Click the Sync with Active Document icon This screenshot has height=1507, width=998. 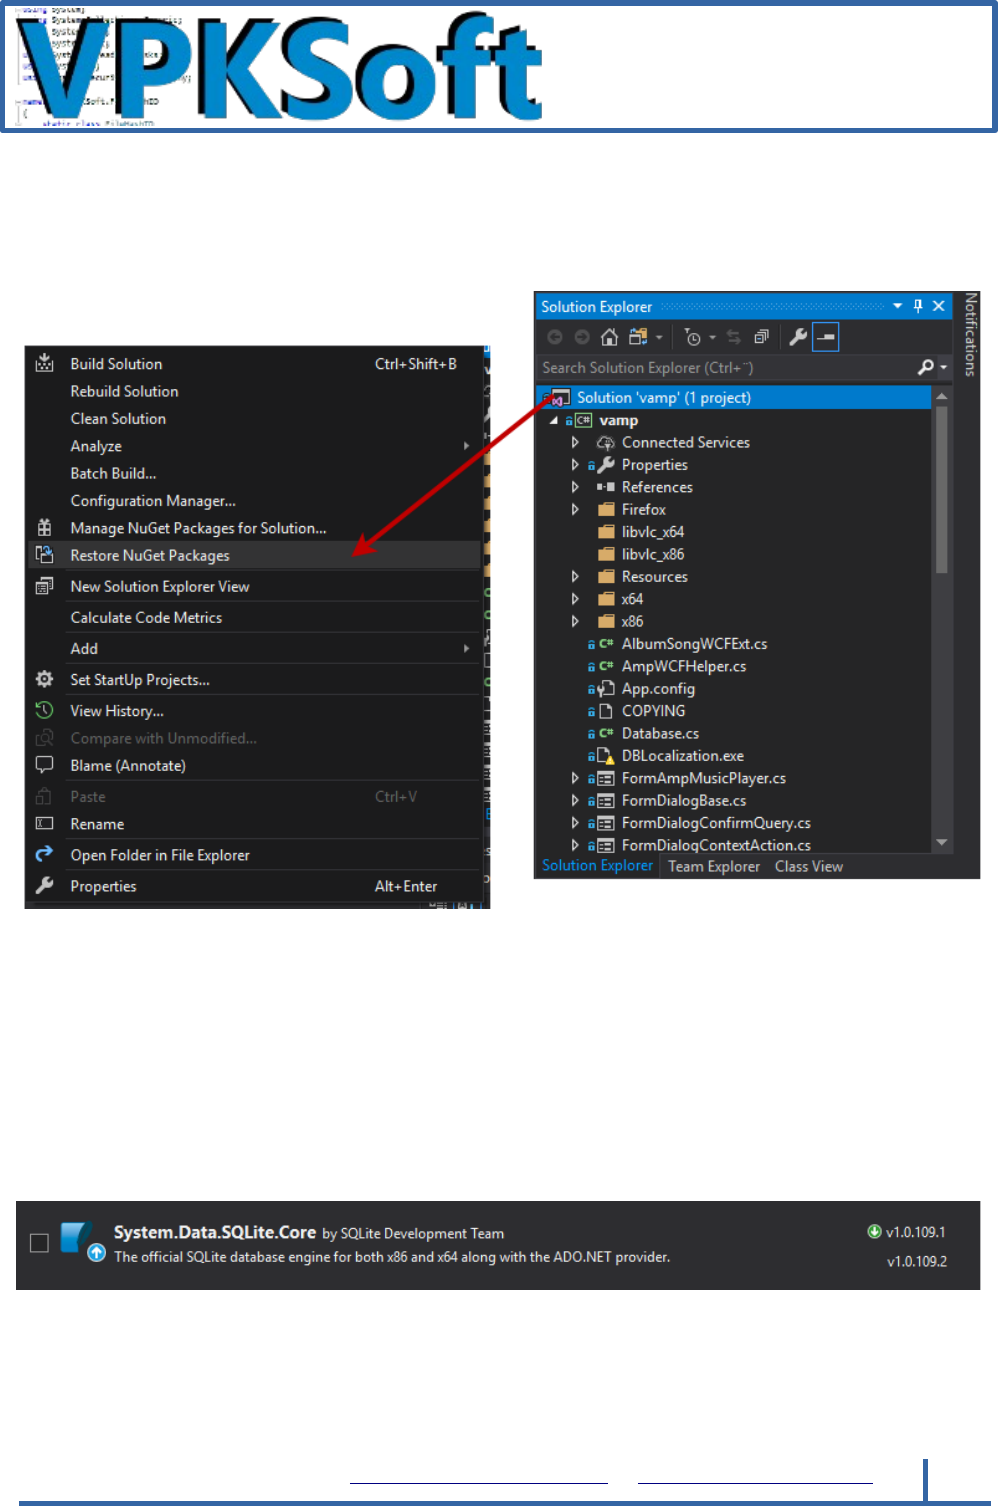pos(734,337)
